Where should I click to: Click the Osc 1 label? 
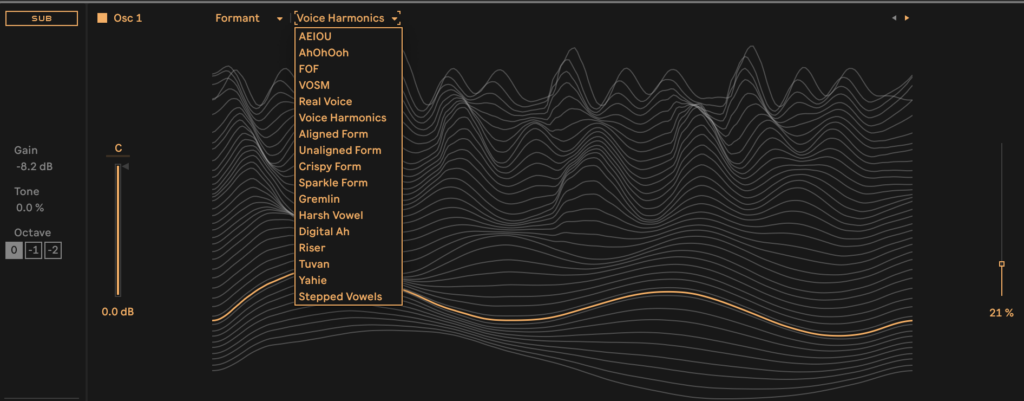(x=127, y=18)
